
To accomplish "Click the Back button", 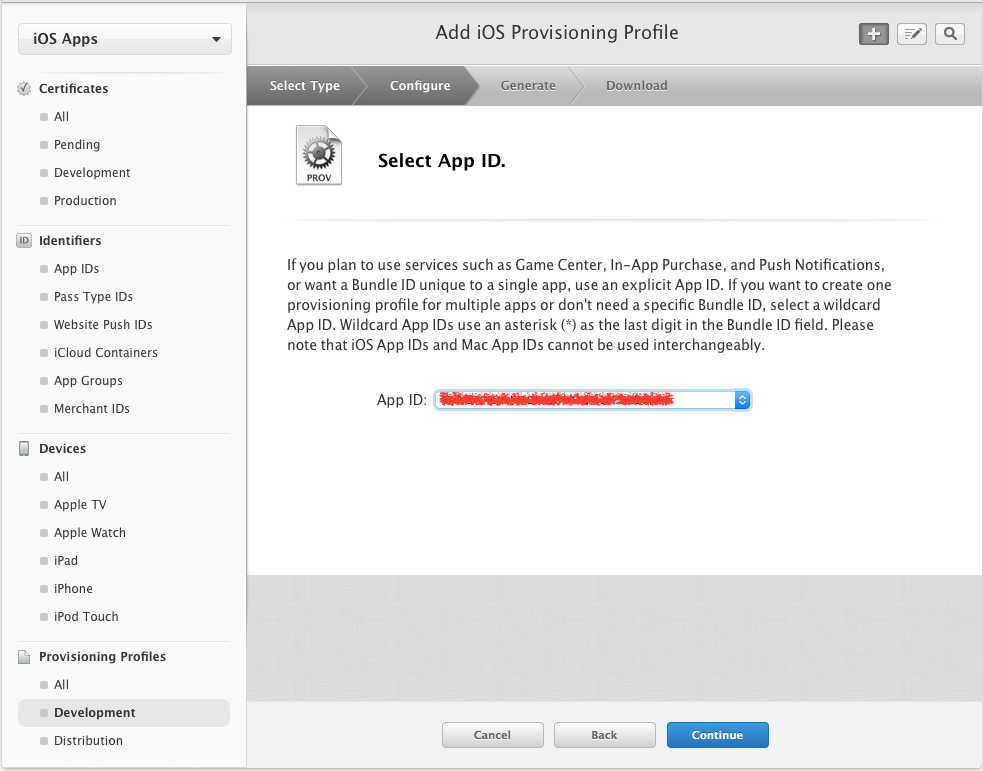I will pyautogui.click(x=604, y=735).
